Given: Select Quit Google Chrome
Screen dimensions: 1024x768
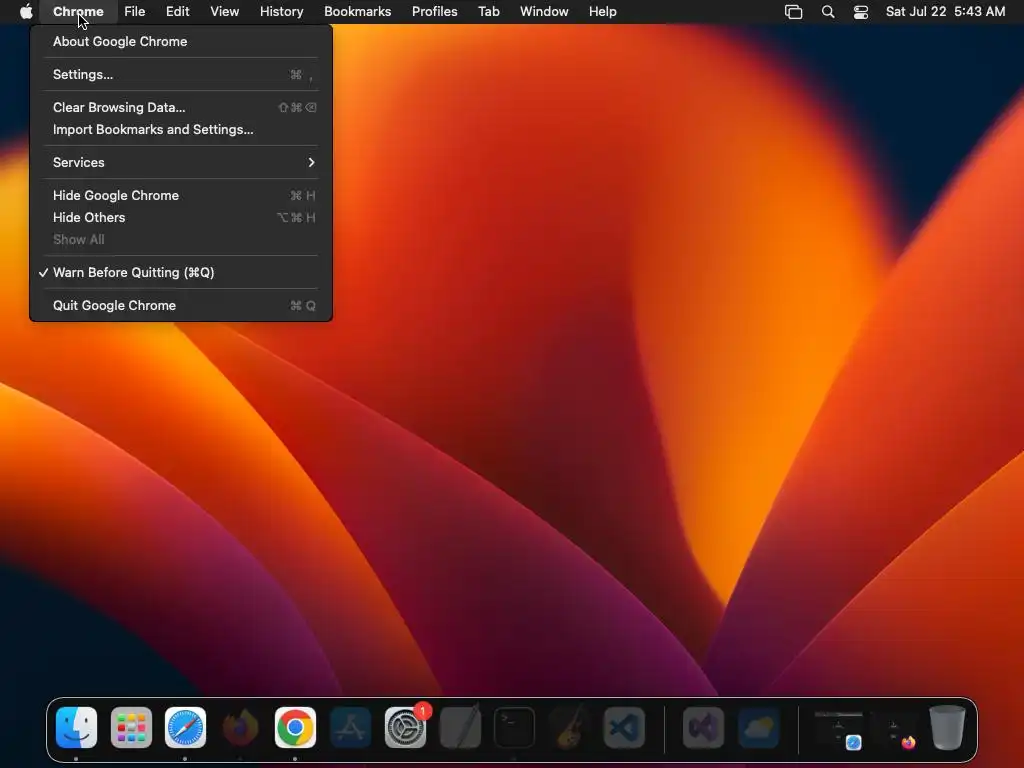Looking at the screenshot, I should click(x=181, y=306).
